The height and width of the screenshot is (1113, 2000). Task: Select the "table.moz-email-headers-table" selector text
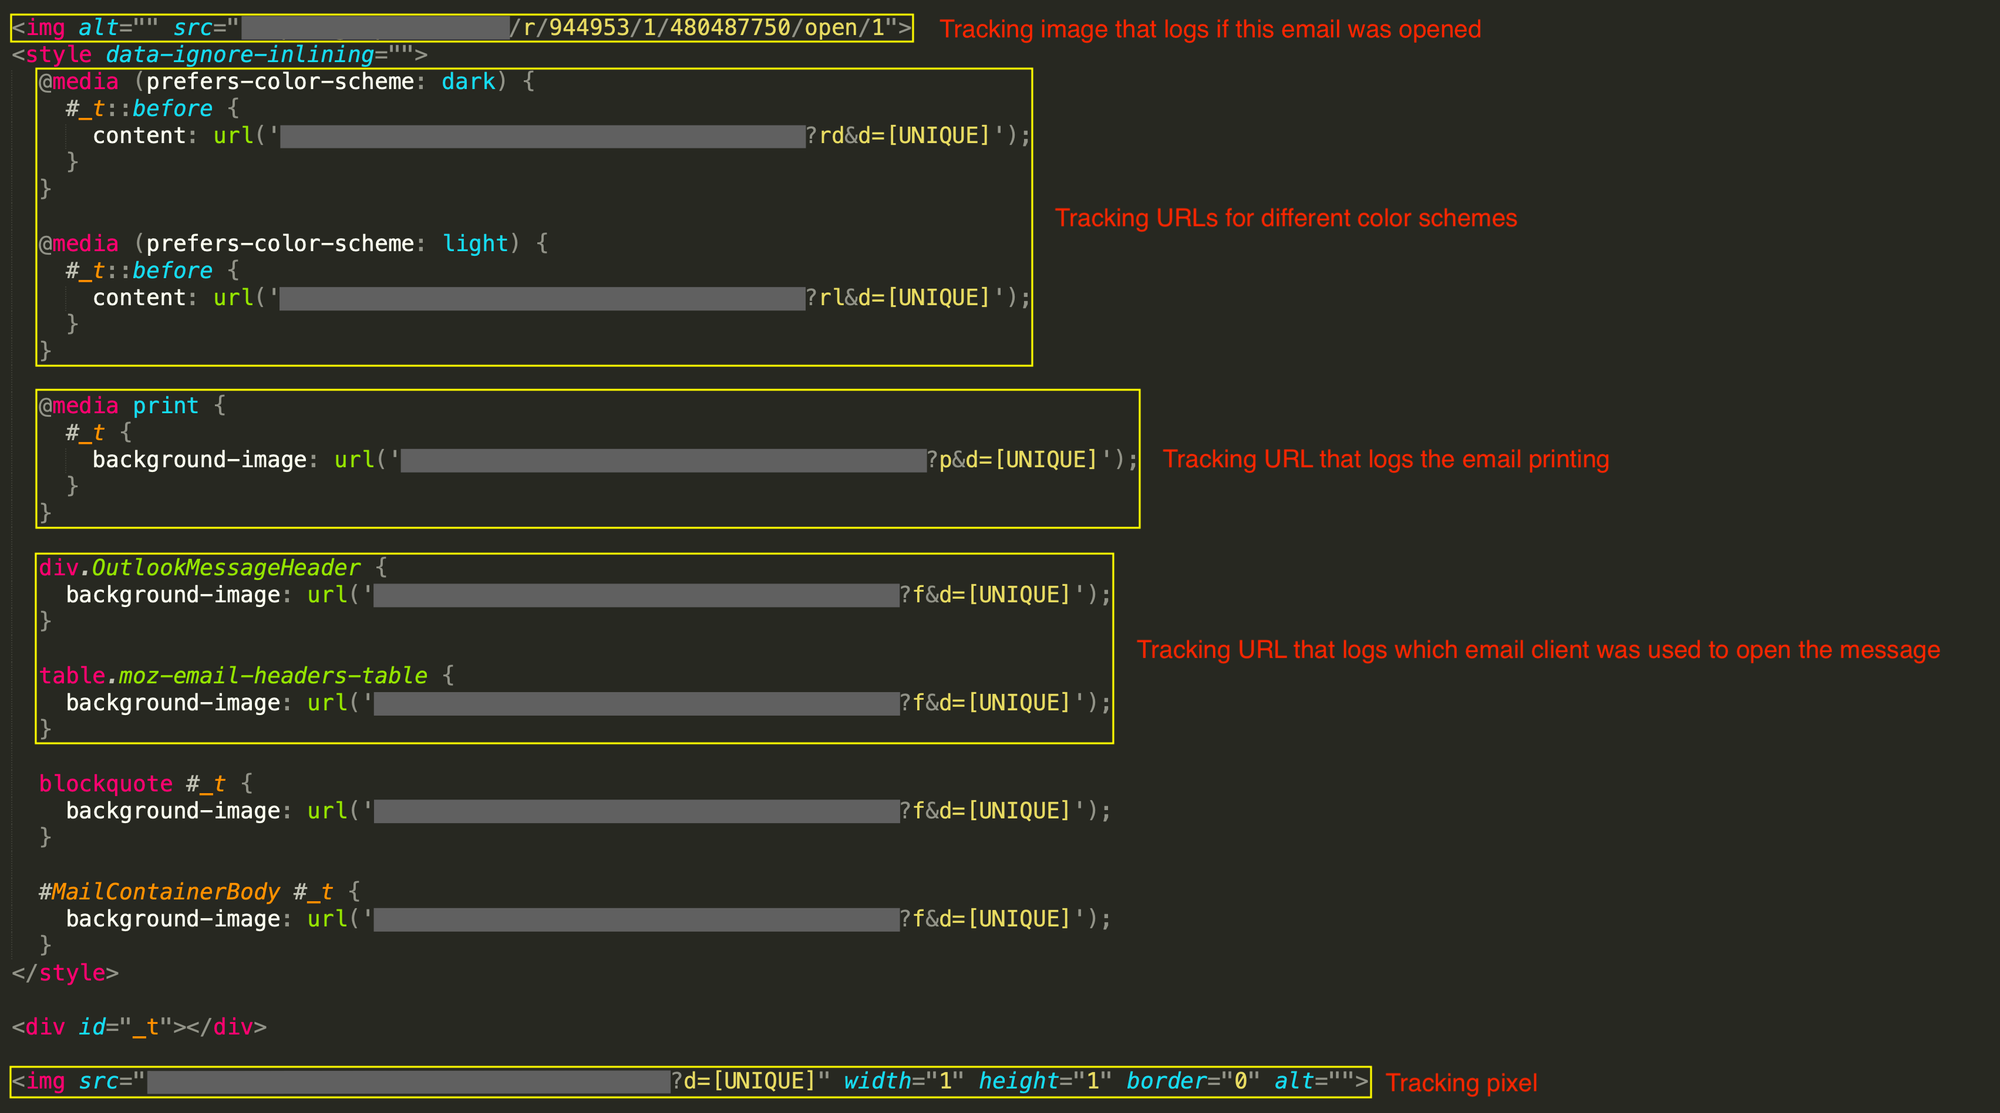pyautogui.click(x=233, y=676)
